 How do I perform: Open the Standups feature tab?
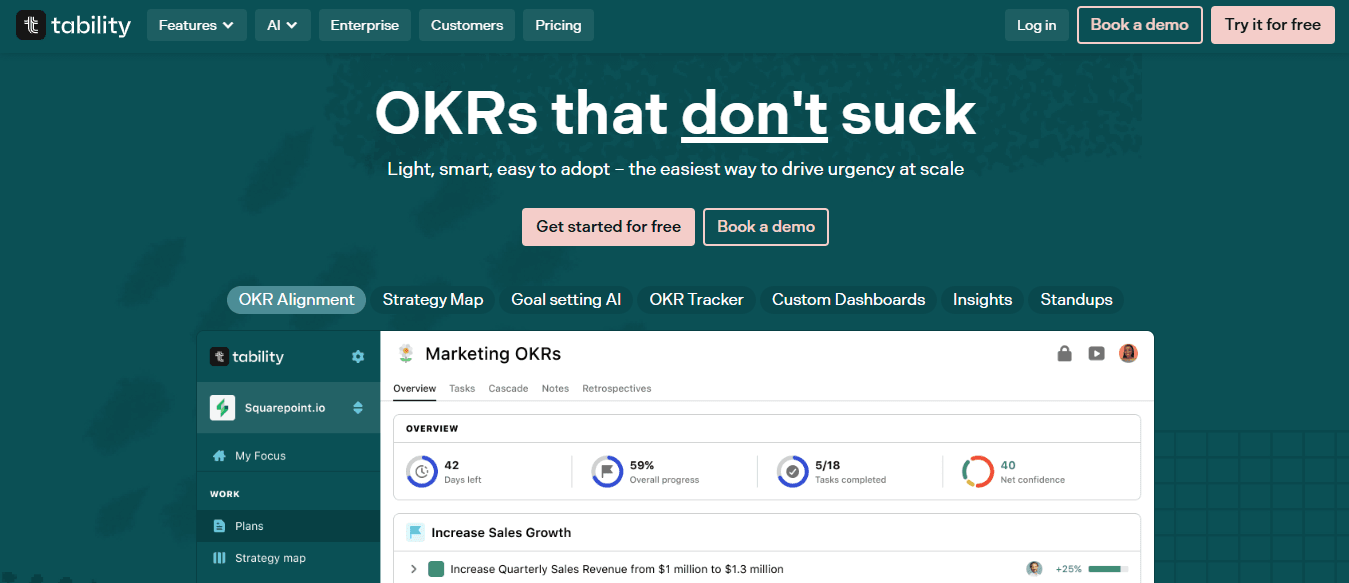(x=1076, y=300)
